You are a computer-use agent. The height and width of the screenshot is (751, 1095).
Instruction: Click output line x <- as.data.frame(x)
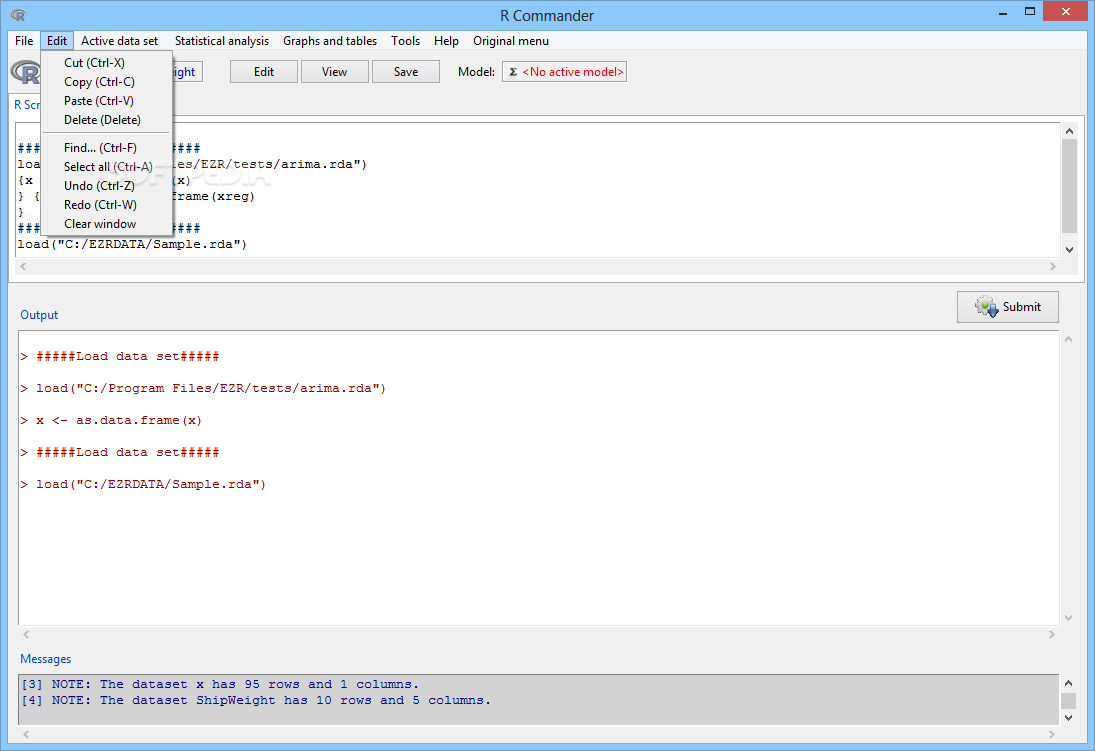[111, 420]
